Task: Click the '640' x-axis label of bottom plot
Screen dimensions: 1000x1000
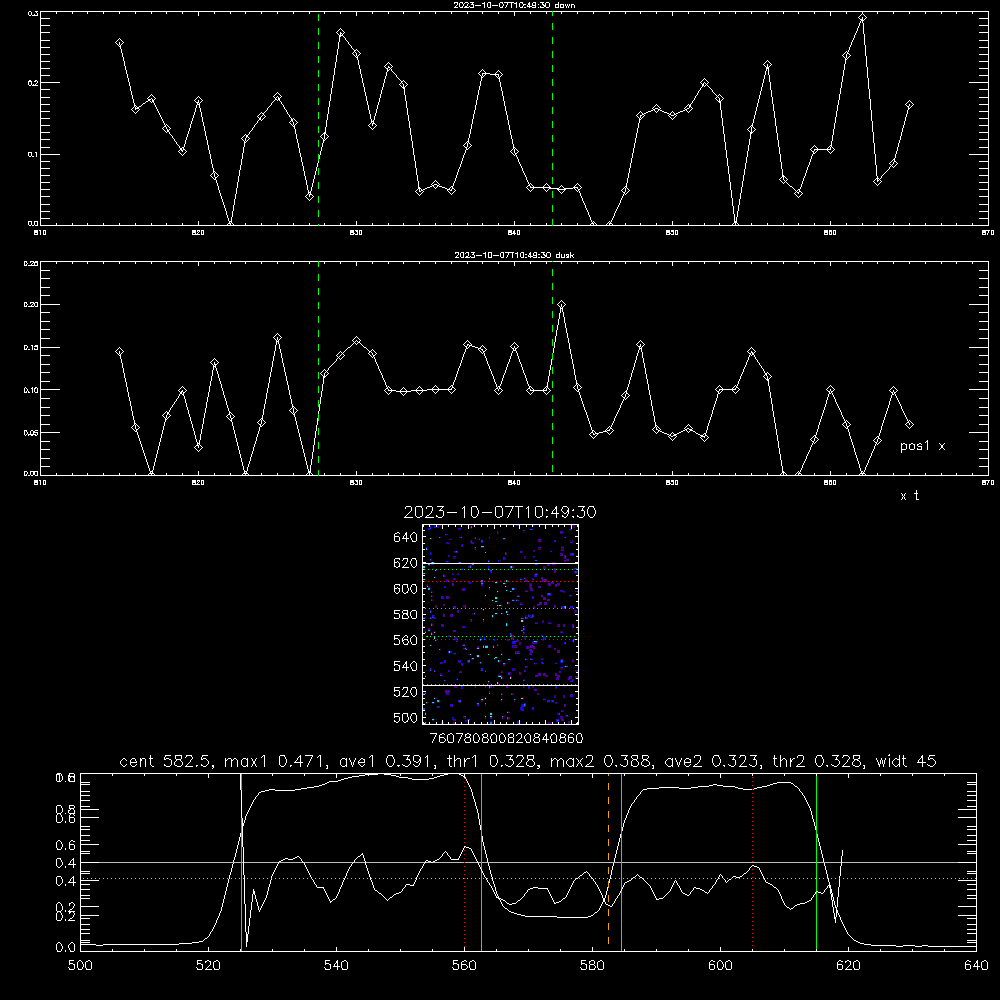Action: pyautogui.click(x=976, y=966)
